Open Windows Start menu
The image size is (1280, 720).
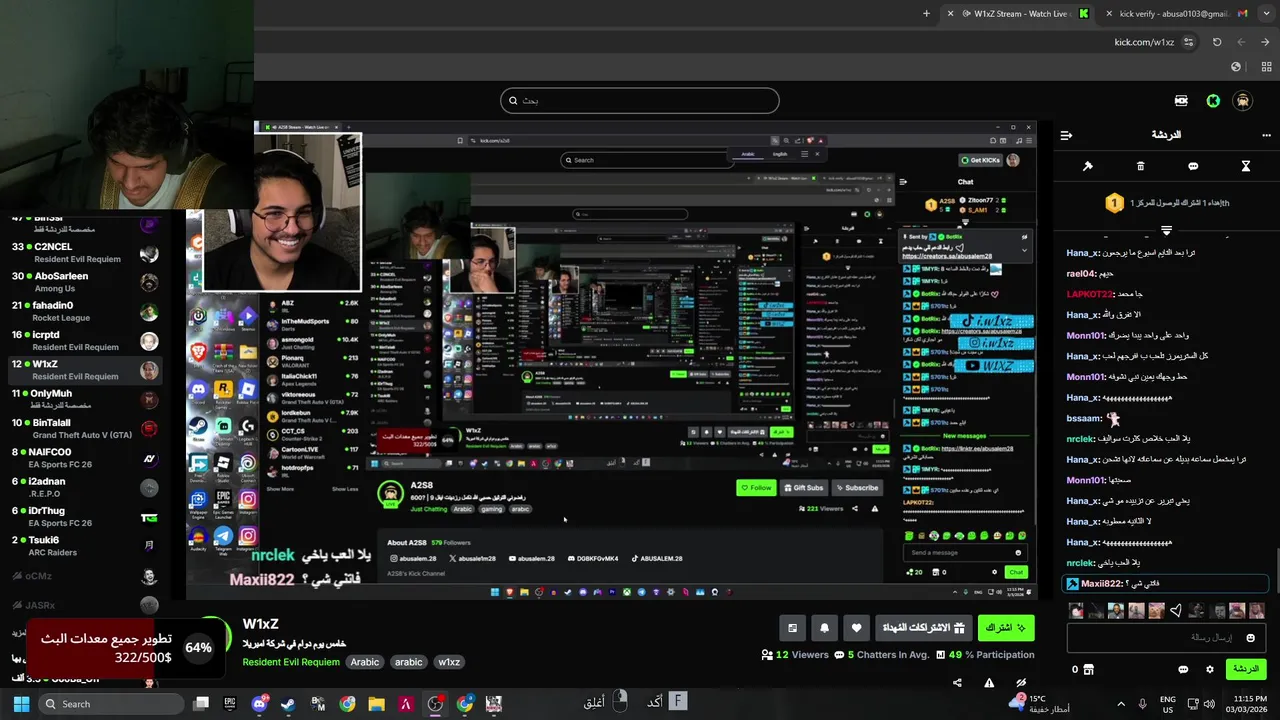[x=21, y=704]
